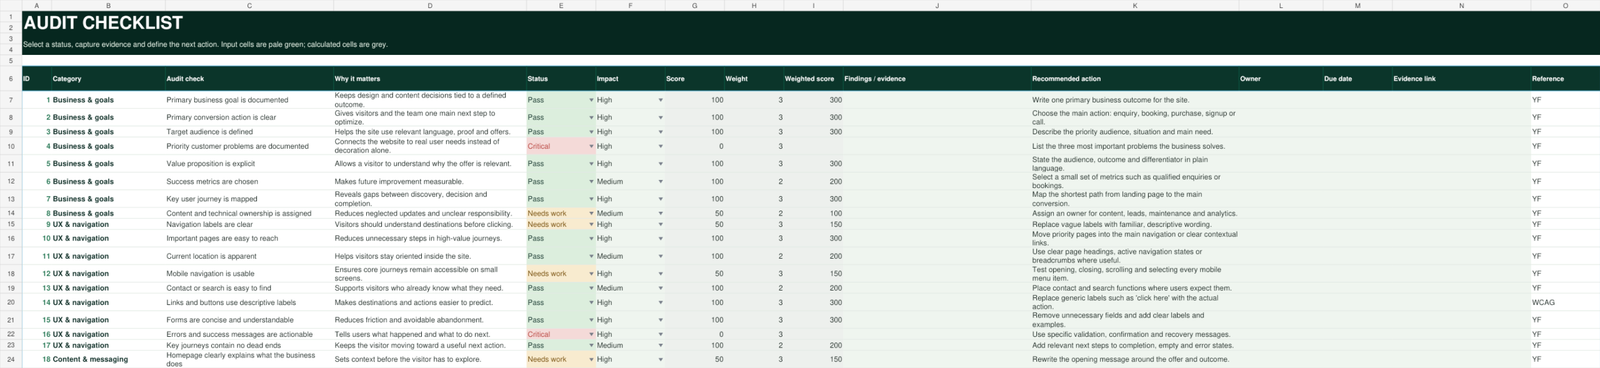Open Status dropdown for Homepage clearly explains row
This screenshot has width=1600, height=368.
[591, 359]
